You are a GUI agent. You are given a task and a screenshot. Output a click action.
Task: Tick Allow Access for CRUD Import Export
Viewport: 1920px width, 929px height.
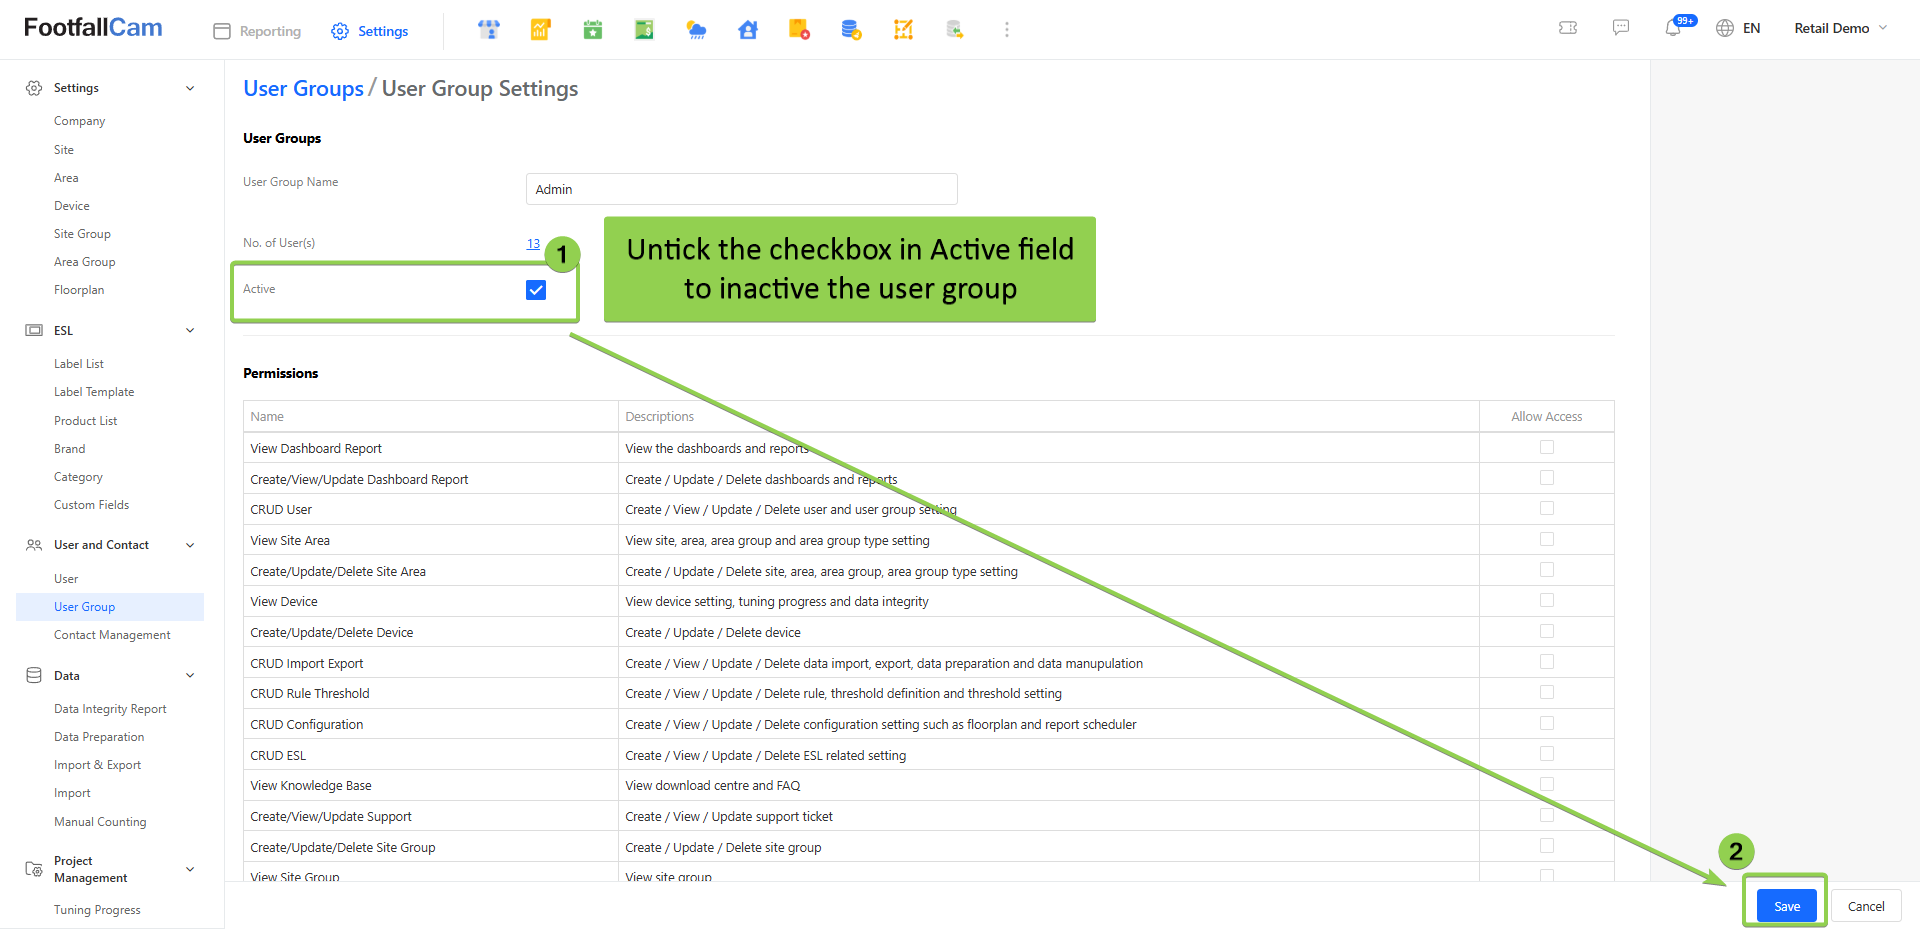point(1547,662)
